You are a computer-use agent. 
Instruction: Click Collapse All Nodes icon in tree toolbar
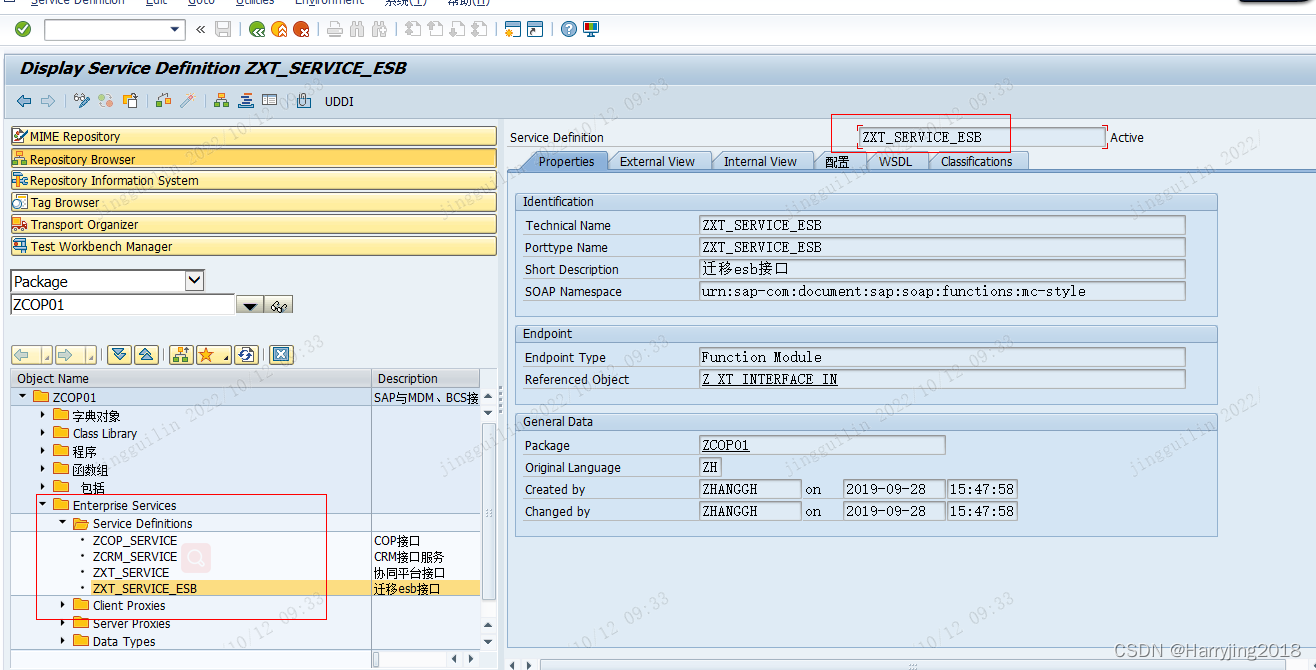click(146, 354)
